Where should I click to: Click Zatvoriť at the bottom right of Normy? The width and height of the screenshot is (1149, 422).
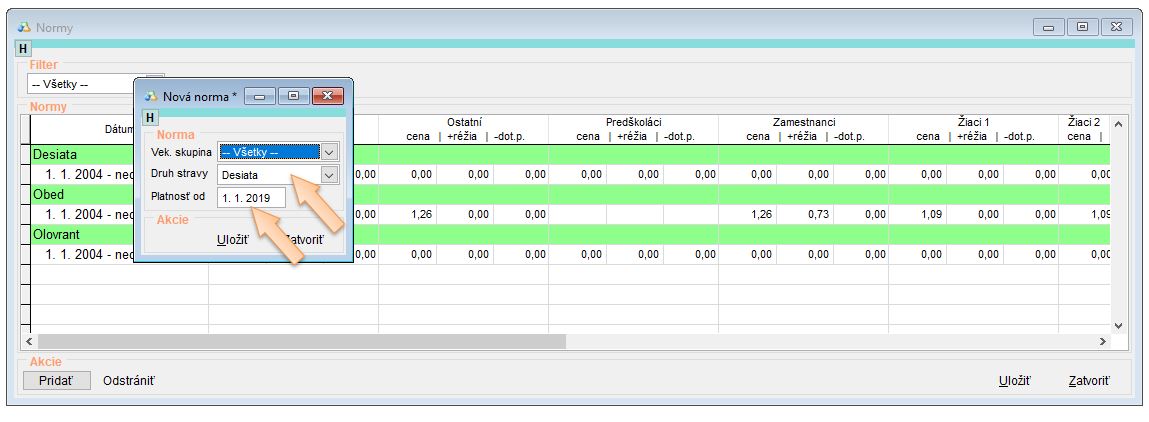point(1088,381)
